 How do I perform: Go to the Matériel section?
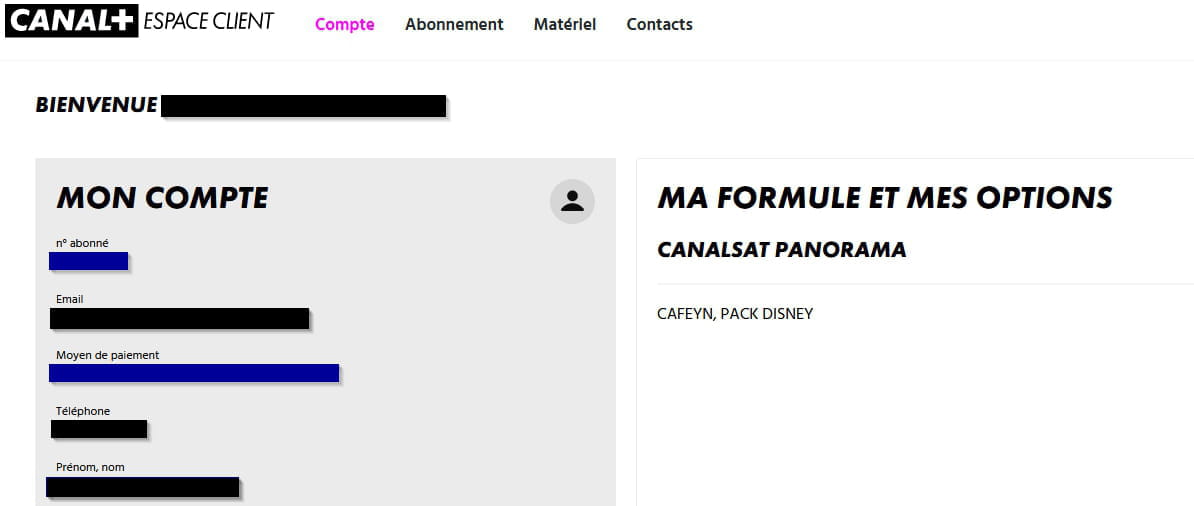pos(564,24)
